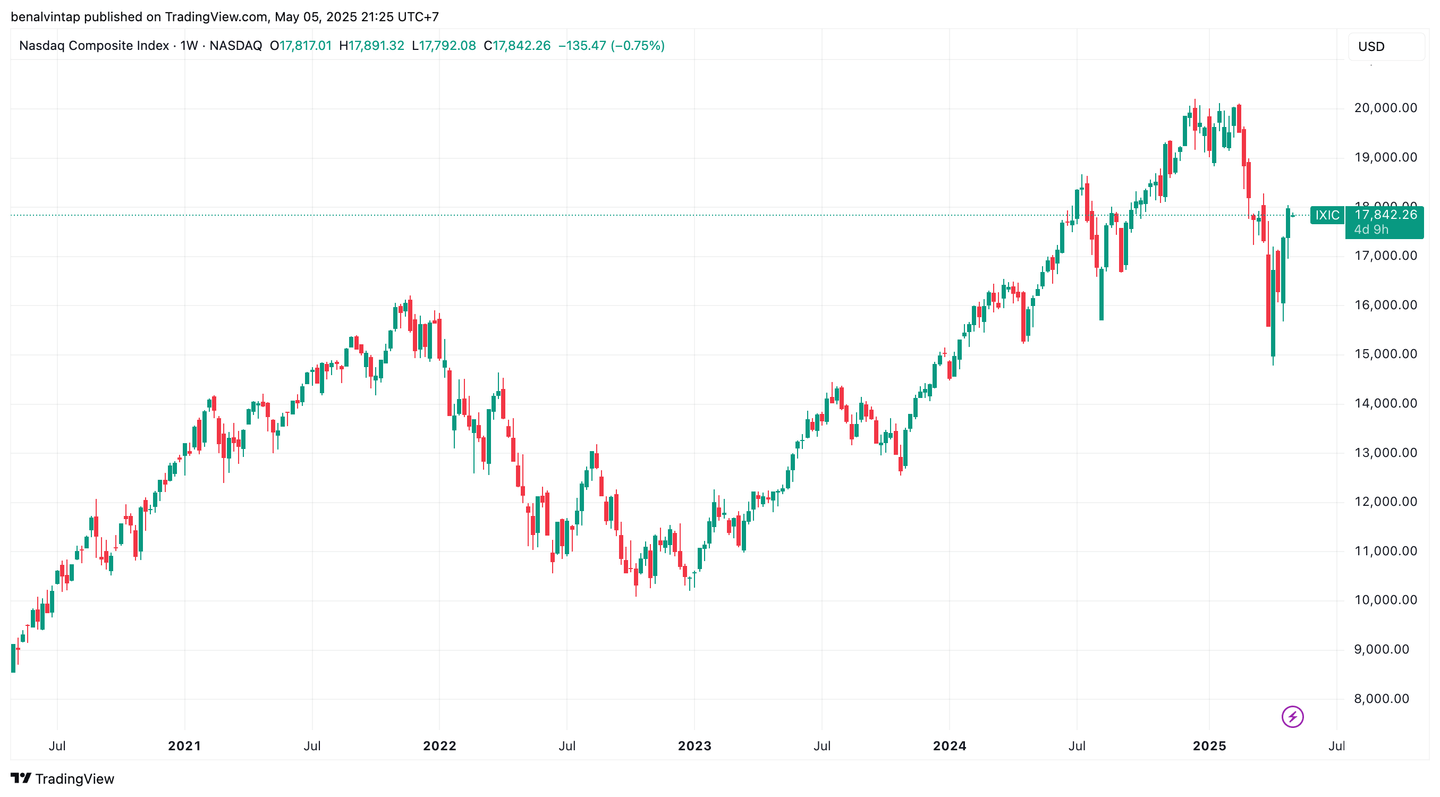Select the 1W interval label
This screenshot has width=1440, height=797.
tap(188, 46)
